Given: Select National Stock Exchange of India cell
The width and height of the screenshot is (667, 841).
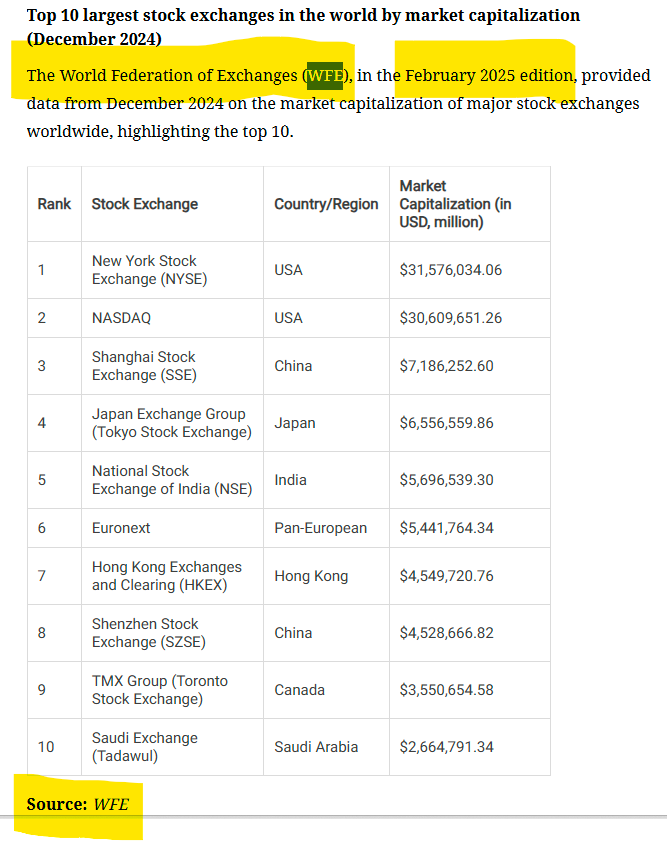Looking at the screenshot, I should click(x=172, y=479).
